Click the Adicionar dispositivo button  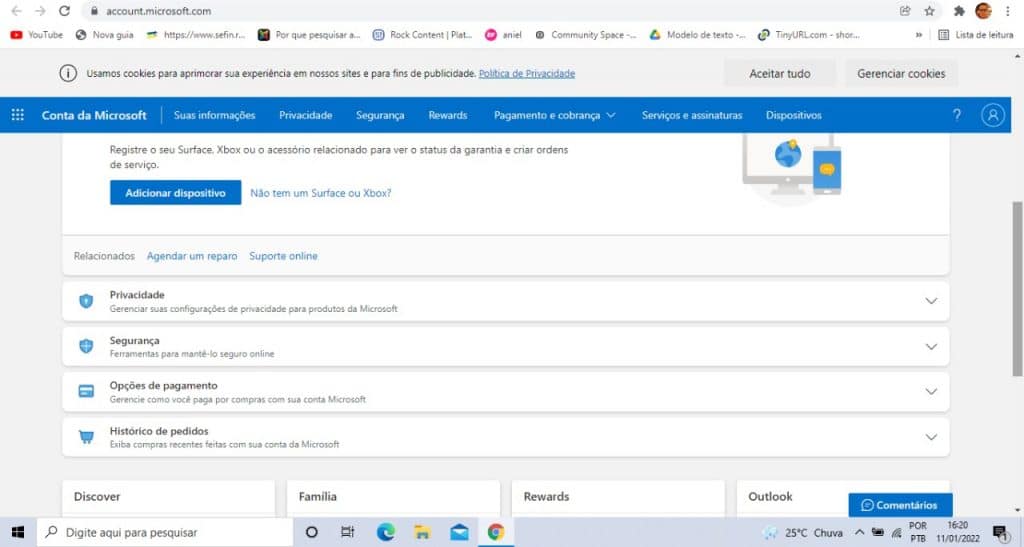click(176, 193)
